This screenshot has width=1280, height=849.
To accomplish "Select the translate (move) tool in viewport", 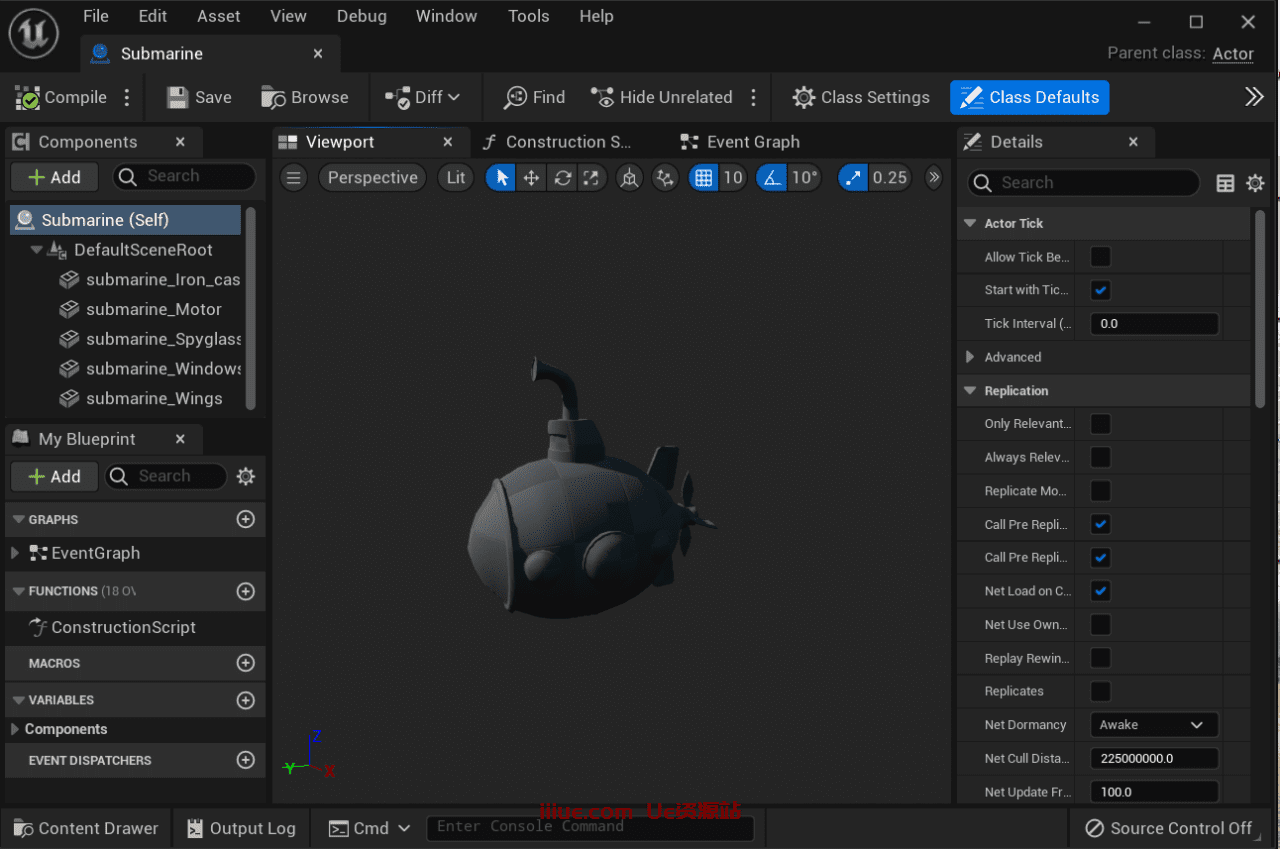I will click(531, 178).
